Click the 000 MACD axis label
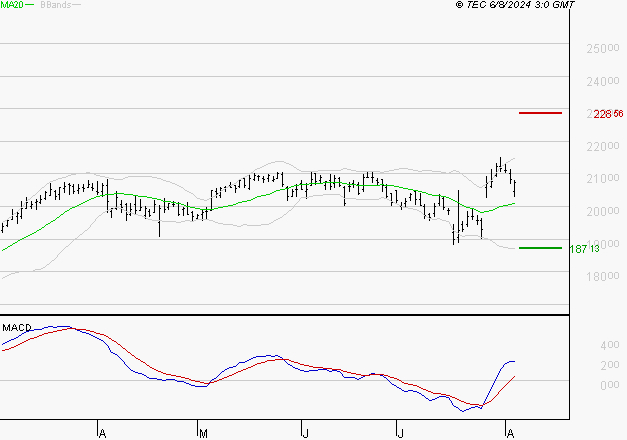Image resolution: width=627 pixels, height=440 pixels. point(610,385)
